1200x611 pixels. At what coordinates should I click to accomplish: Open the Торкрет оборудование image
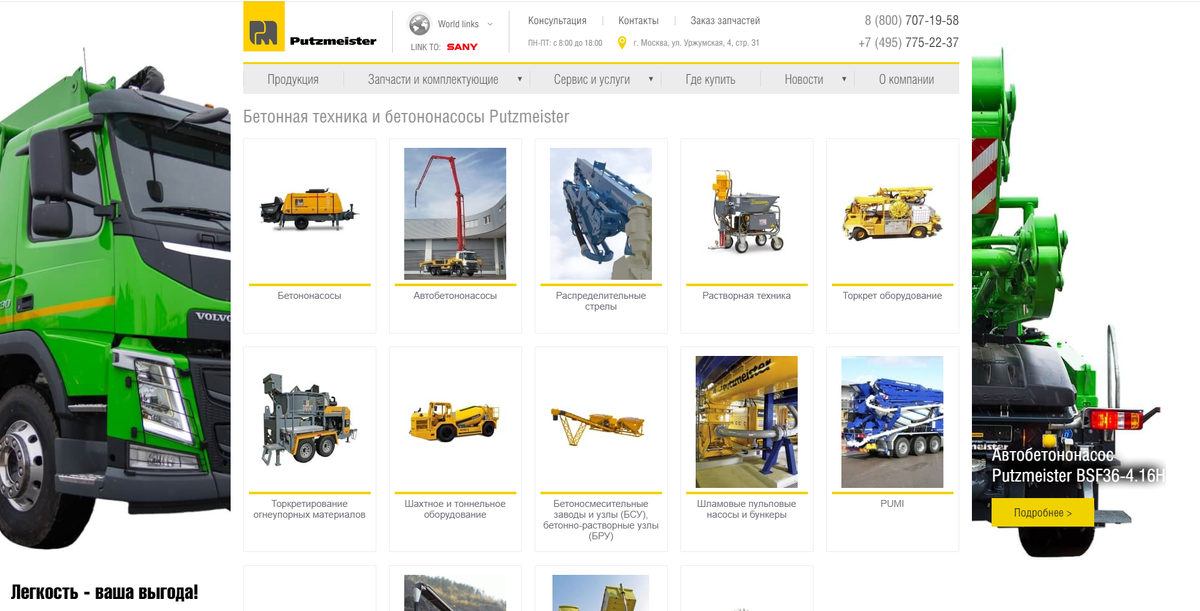click(x=892, y=213)
